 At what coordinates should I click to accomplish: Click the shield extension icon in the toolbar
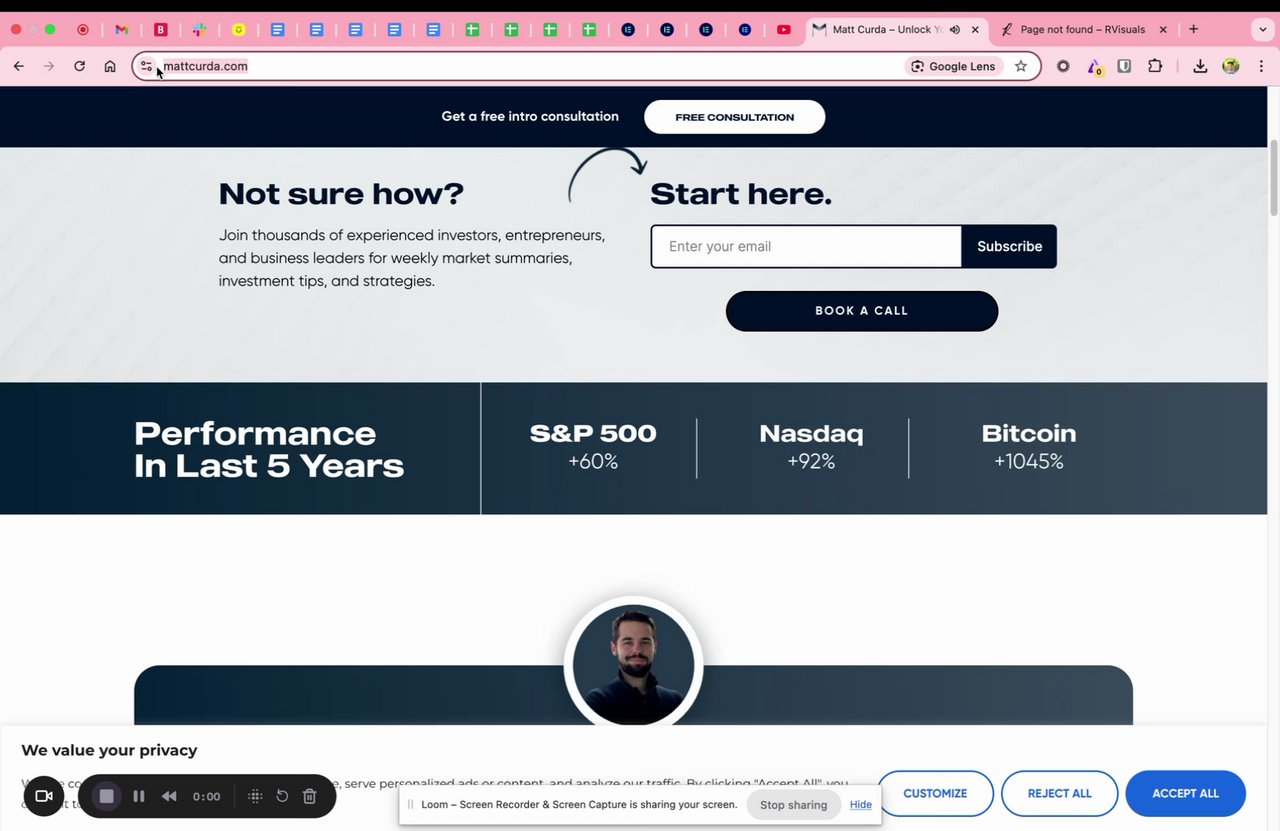point(1124,66)
